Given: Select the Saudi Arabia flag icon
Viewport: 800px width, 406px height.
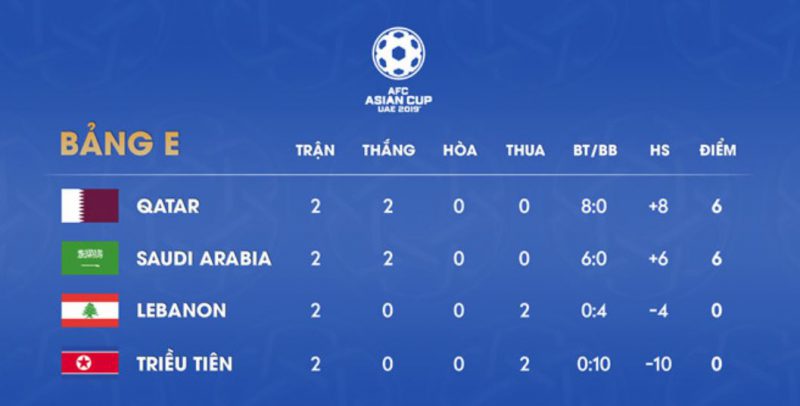Looking at the screenshot, I should [x=90, y=258].
